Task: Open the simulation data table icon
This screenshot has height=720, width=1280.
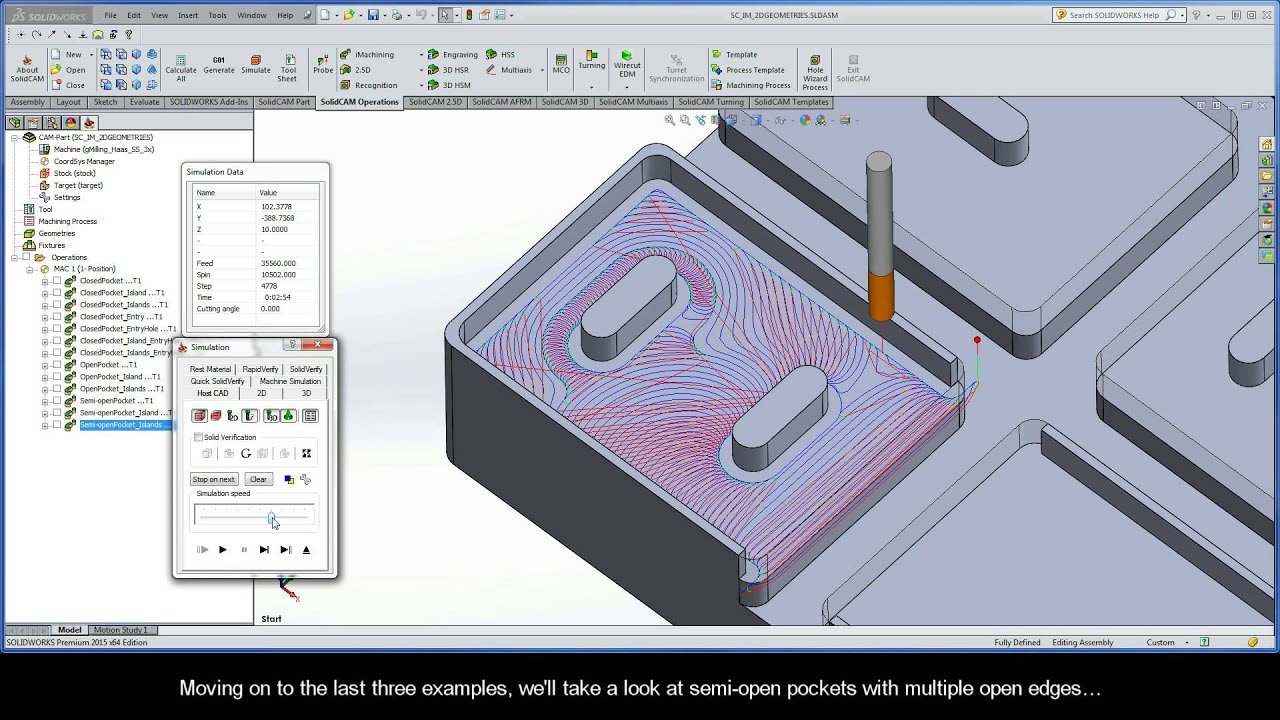Action: tap(309, 416)
